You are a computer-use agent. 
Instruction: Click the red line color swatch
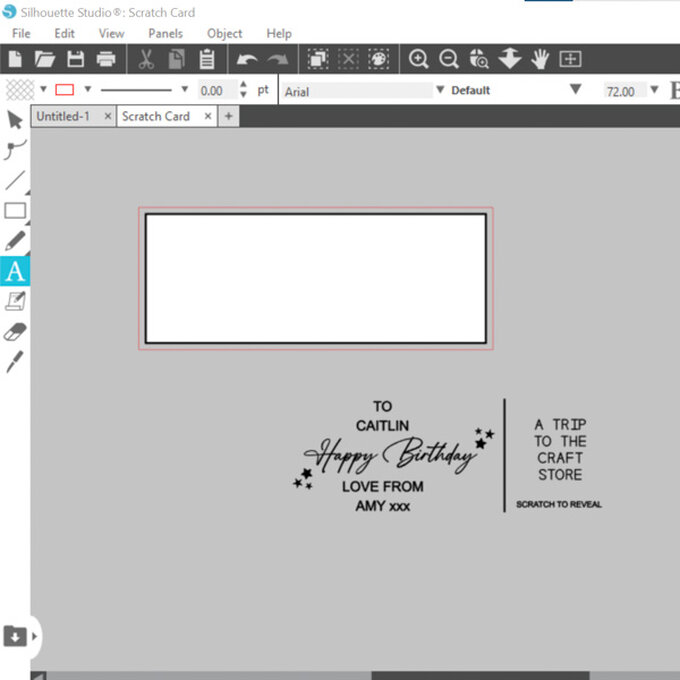pyautogui.click(x=65, y=90)
